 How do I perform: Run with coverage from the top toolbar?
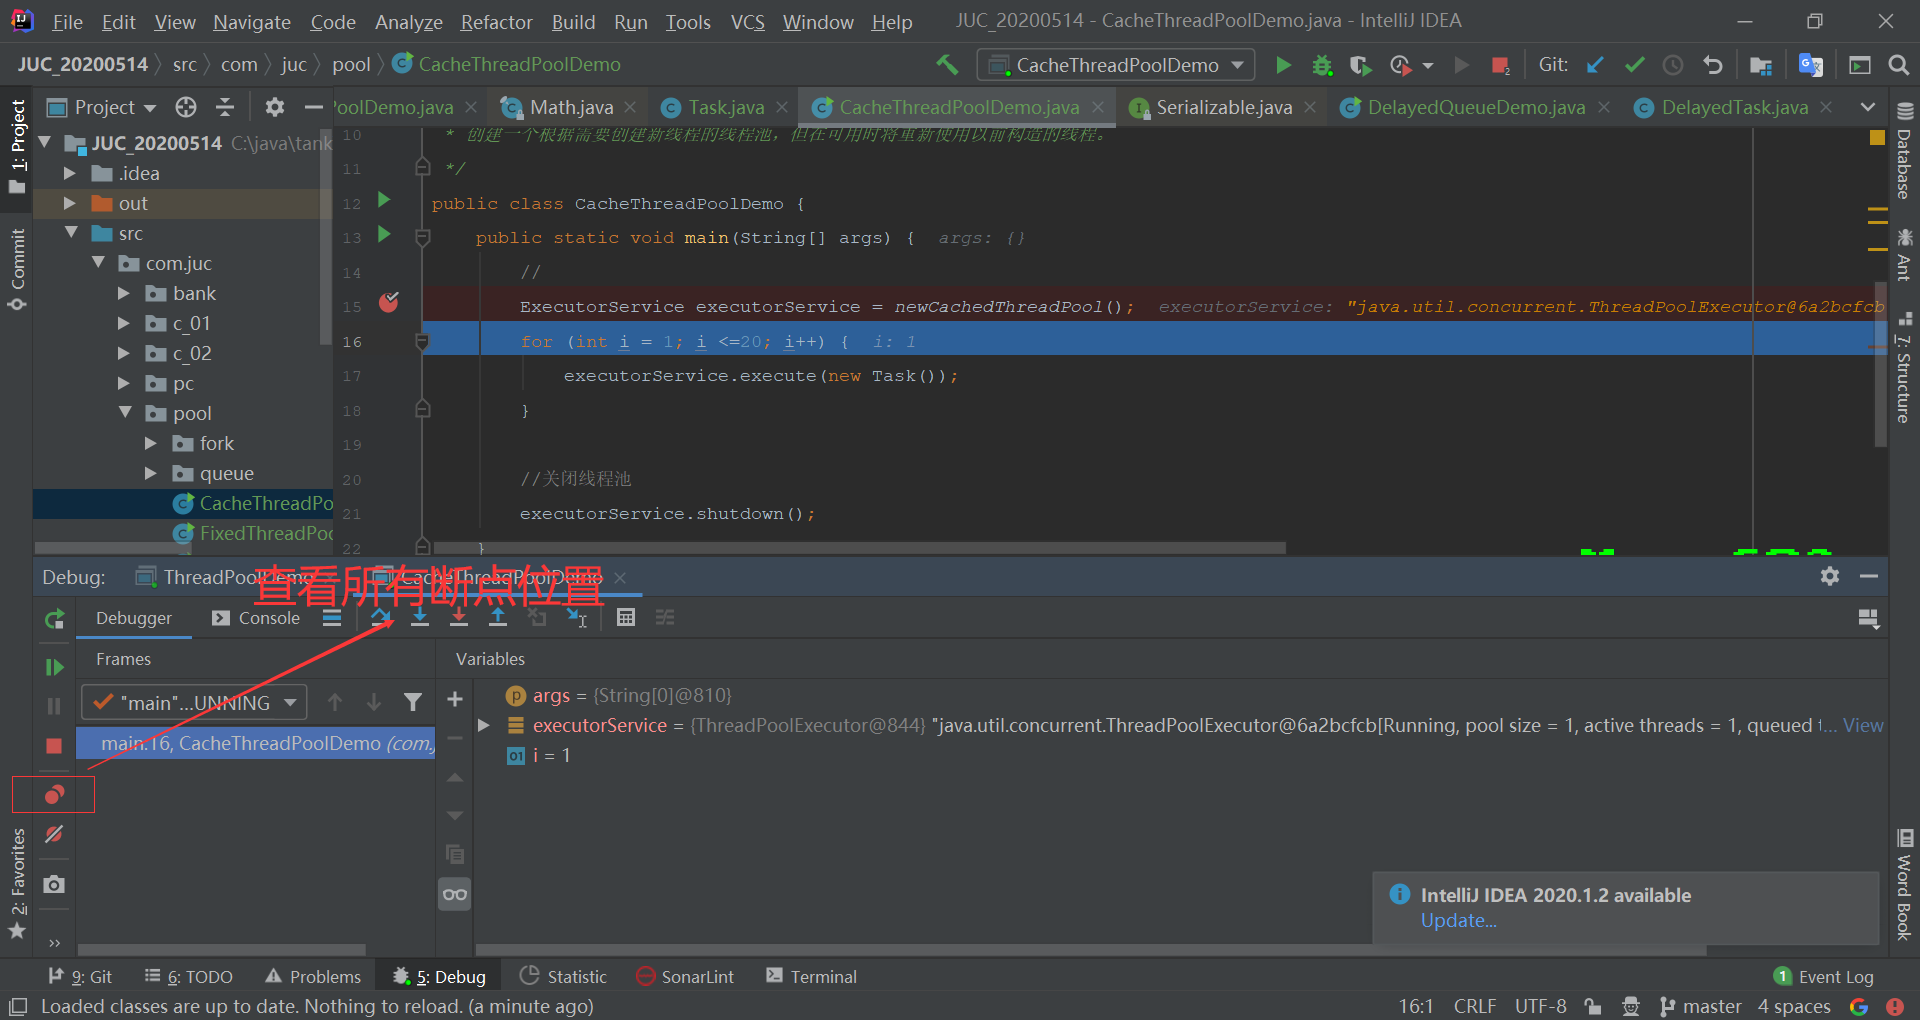(1360, 65)
